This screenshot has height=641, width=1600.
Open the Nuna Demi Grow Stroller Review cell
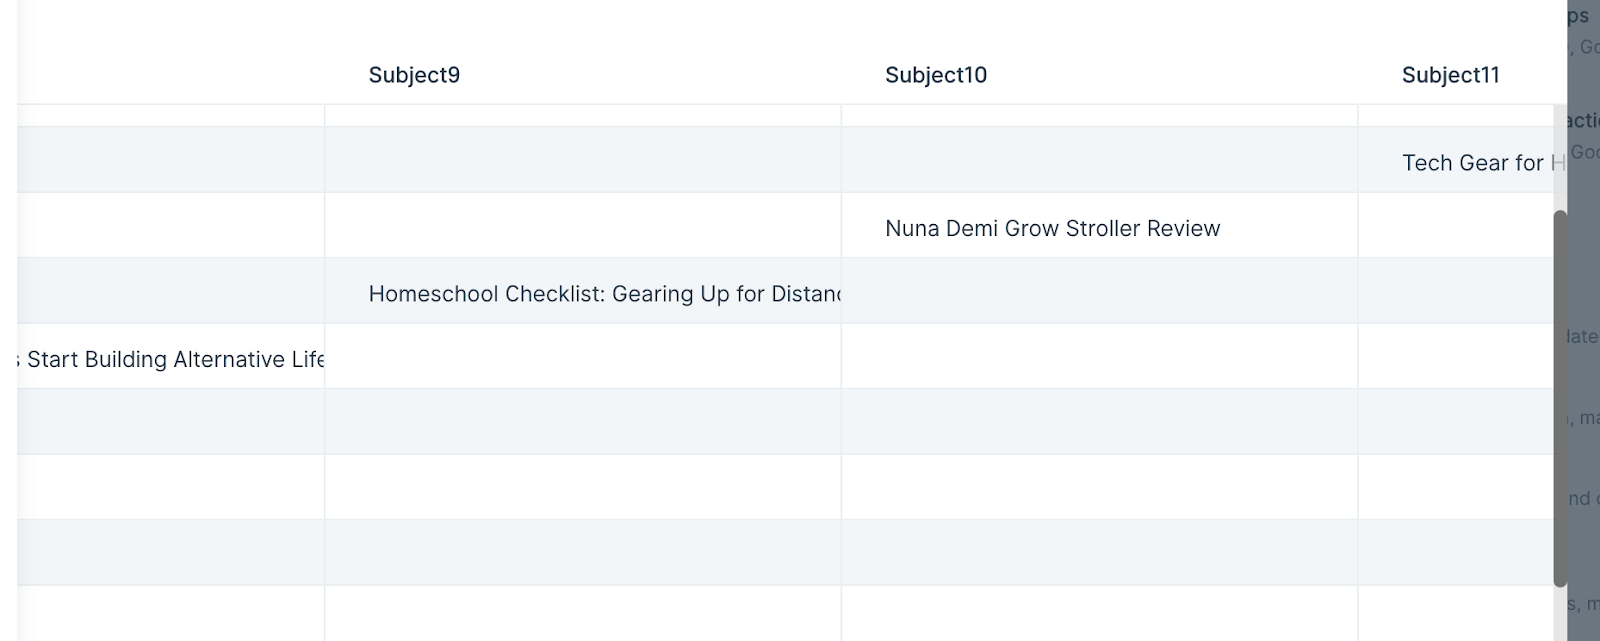1099,226
